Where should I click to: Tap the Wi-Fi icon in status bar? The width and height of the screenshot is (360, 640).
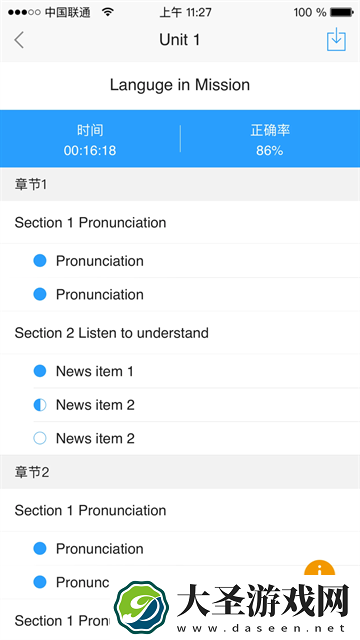pos(108,12)
